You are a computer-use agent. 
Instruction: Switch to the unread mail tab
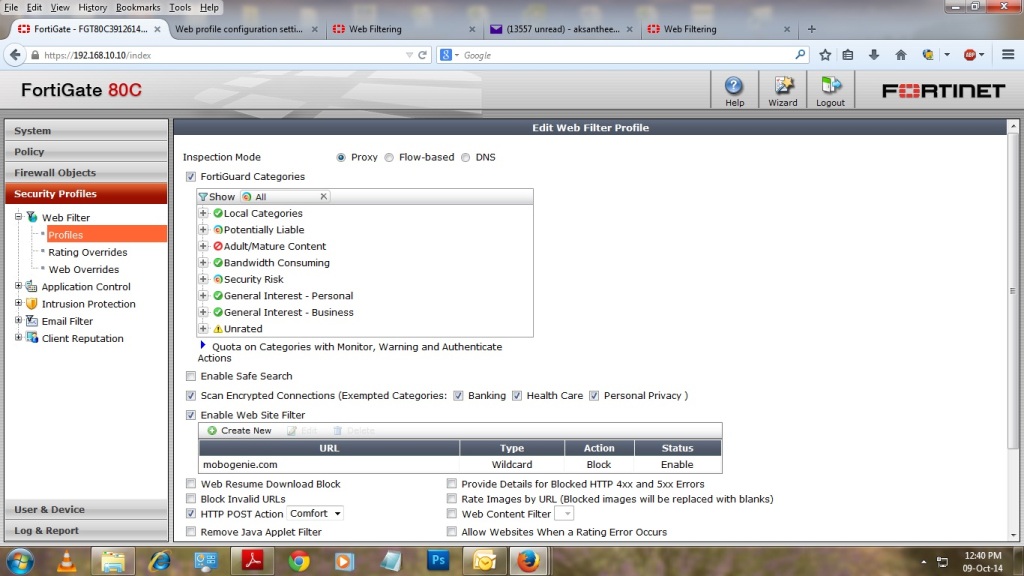pos(562,29)
